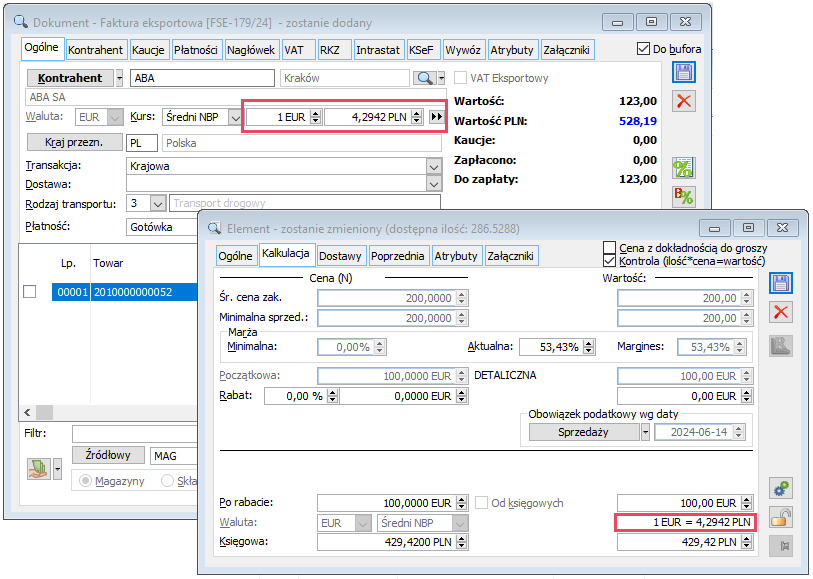The width and height of the screenshot is (813, 579).
Task: Open the Element window Waluta EUR dropdown
Action: click(x=362, y=523)
